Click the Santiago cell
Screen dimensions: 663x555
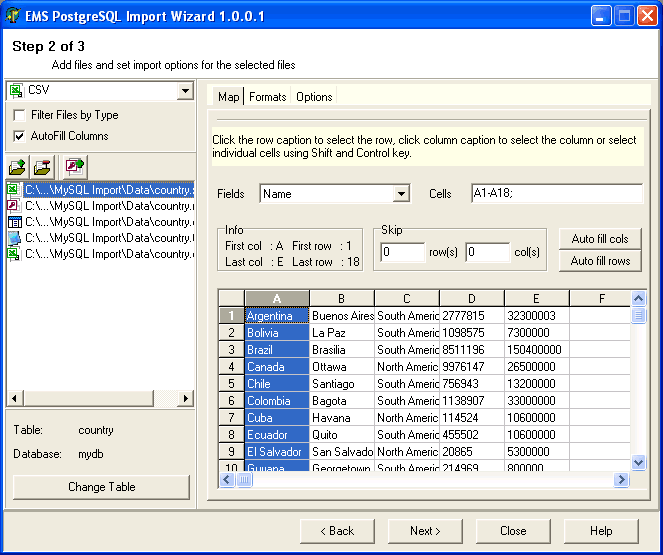coord(342,384)
